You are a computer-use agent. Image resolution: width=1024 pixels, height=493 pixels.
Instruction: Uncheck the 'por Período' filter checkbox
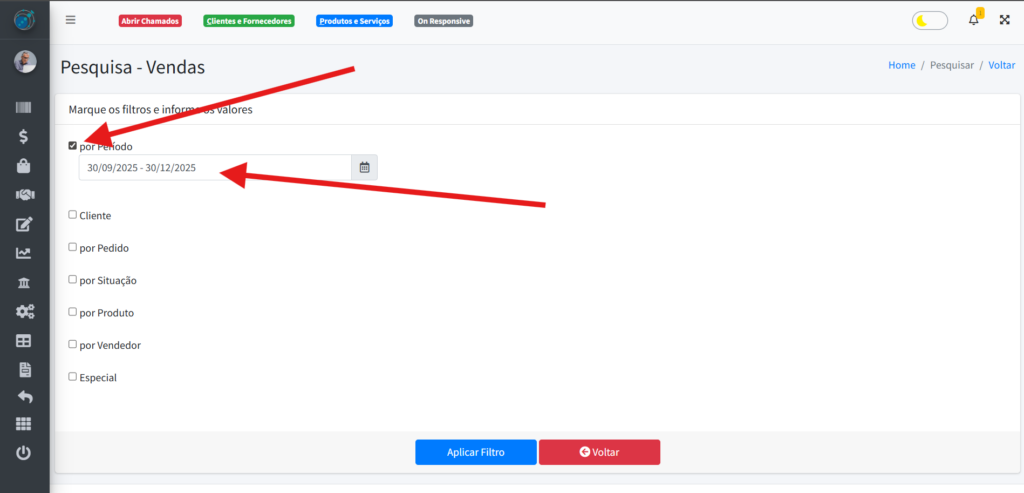[x=72, y=146]
